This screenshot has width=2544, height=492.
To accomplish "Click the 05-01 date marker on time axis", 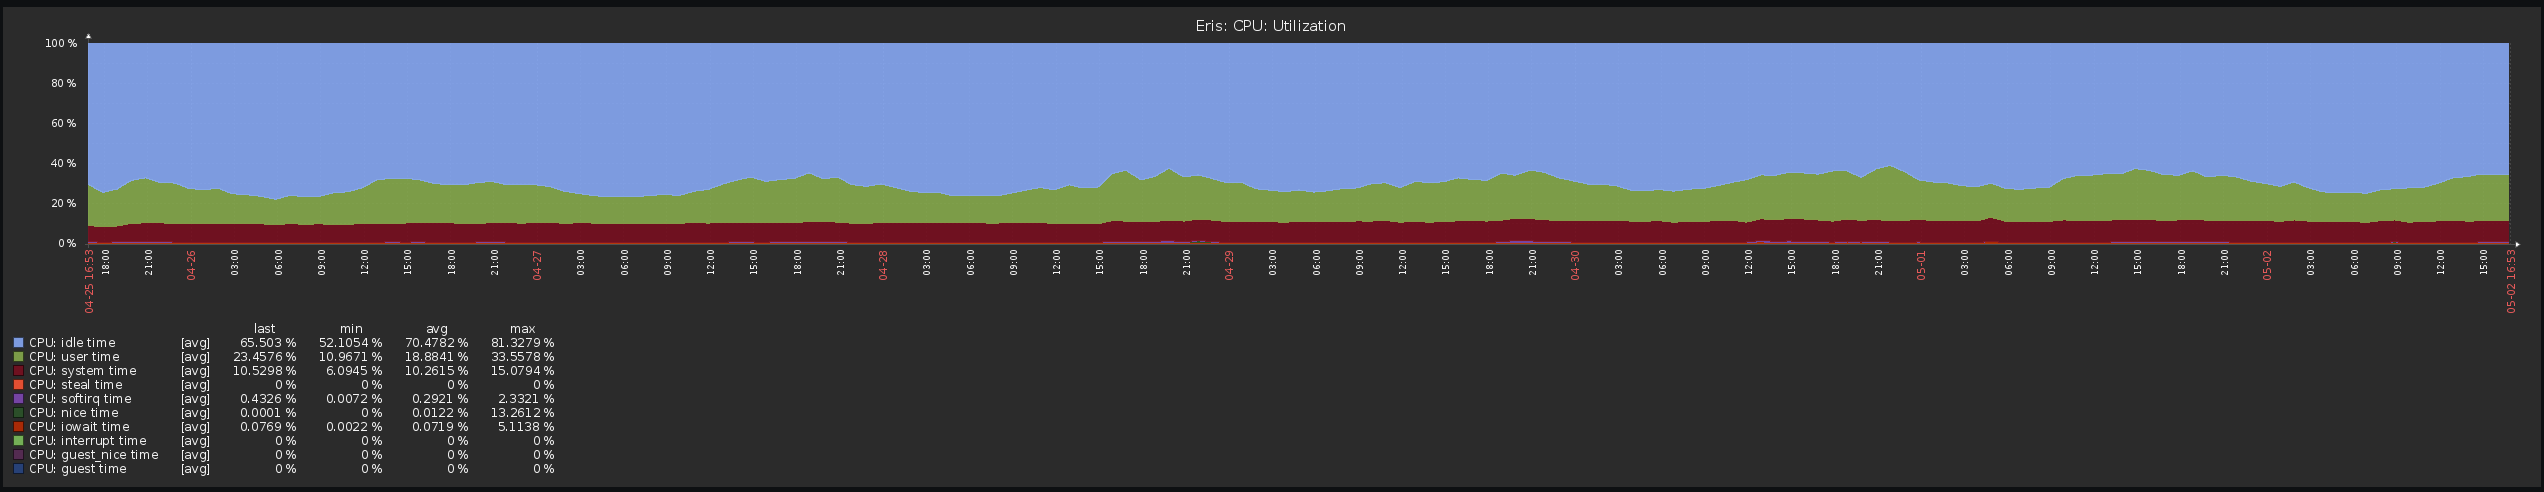I will pos(1921,265).
